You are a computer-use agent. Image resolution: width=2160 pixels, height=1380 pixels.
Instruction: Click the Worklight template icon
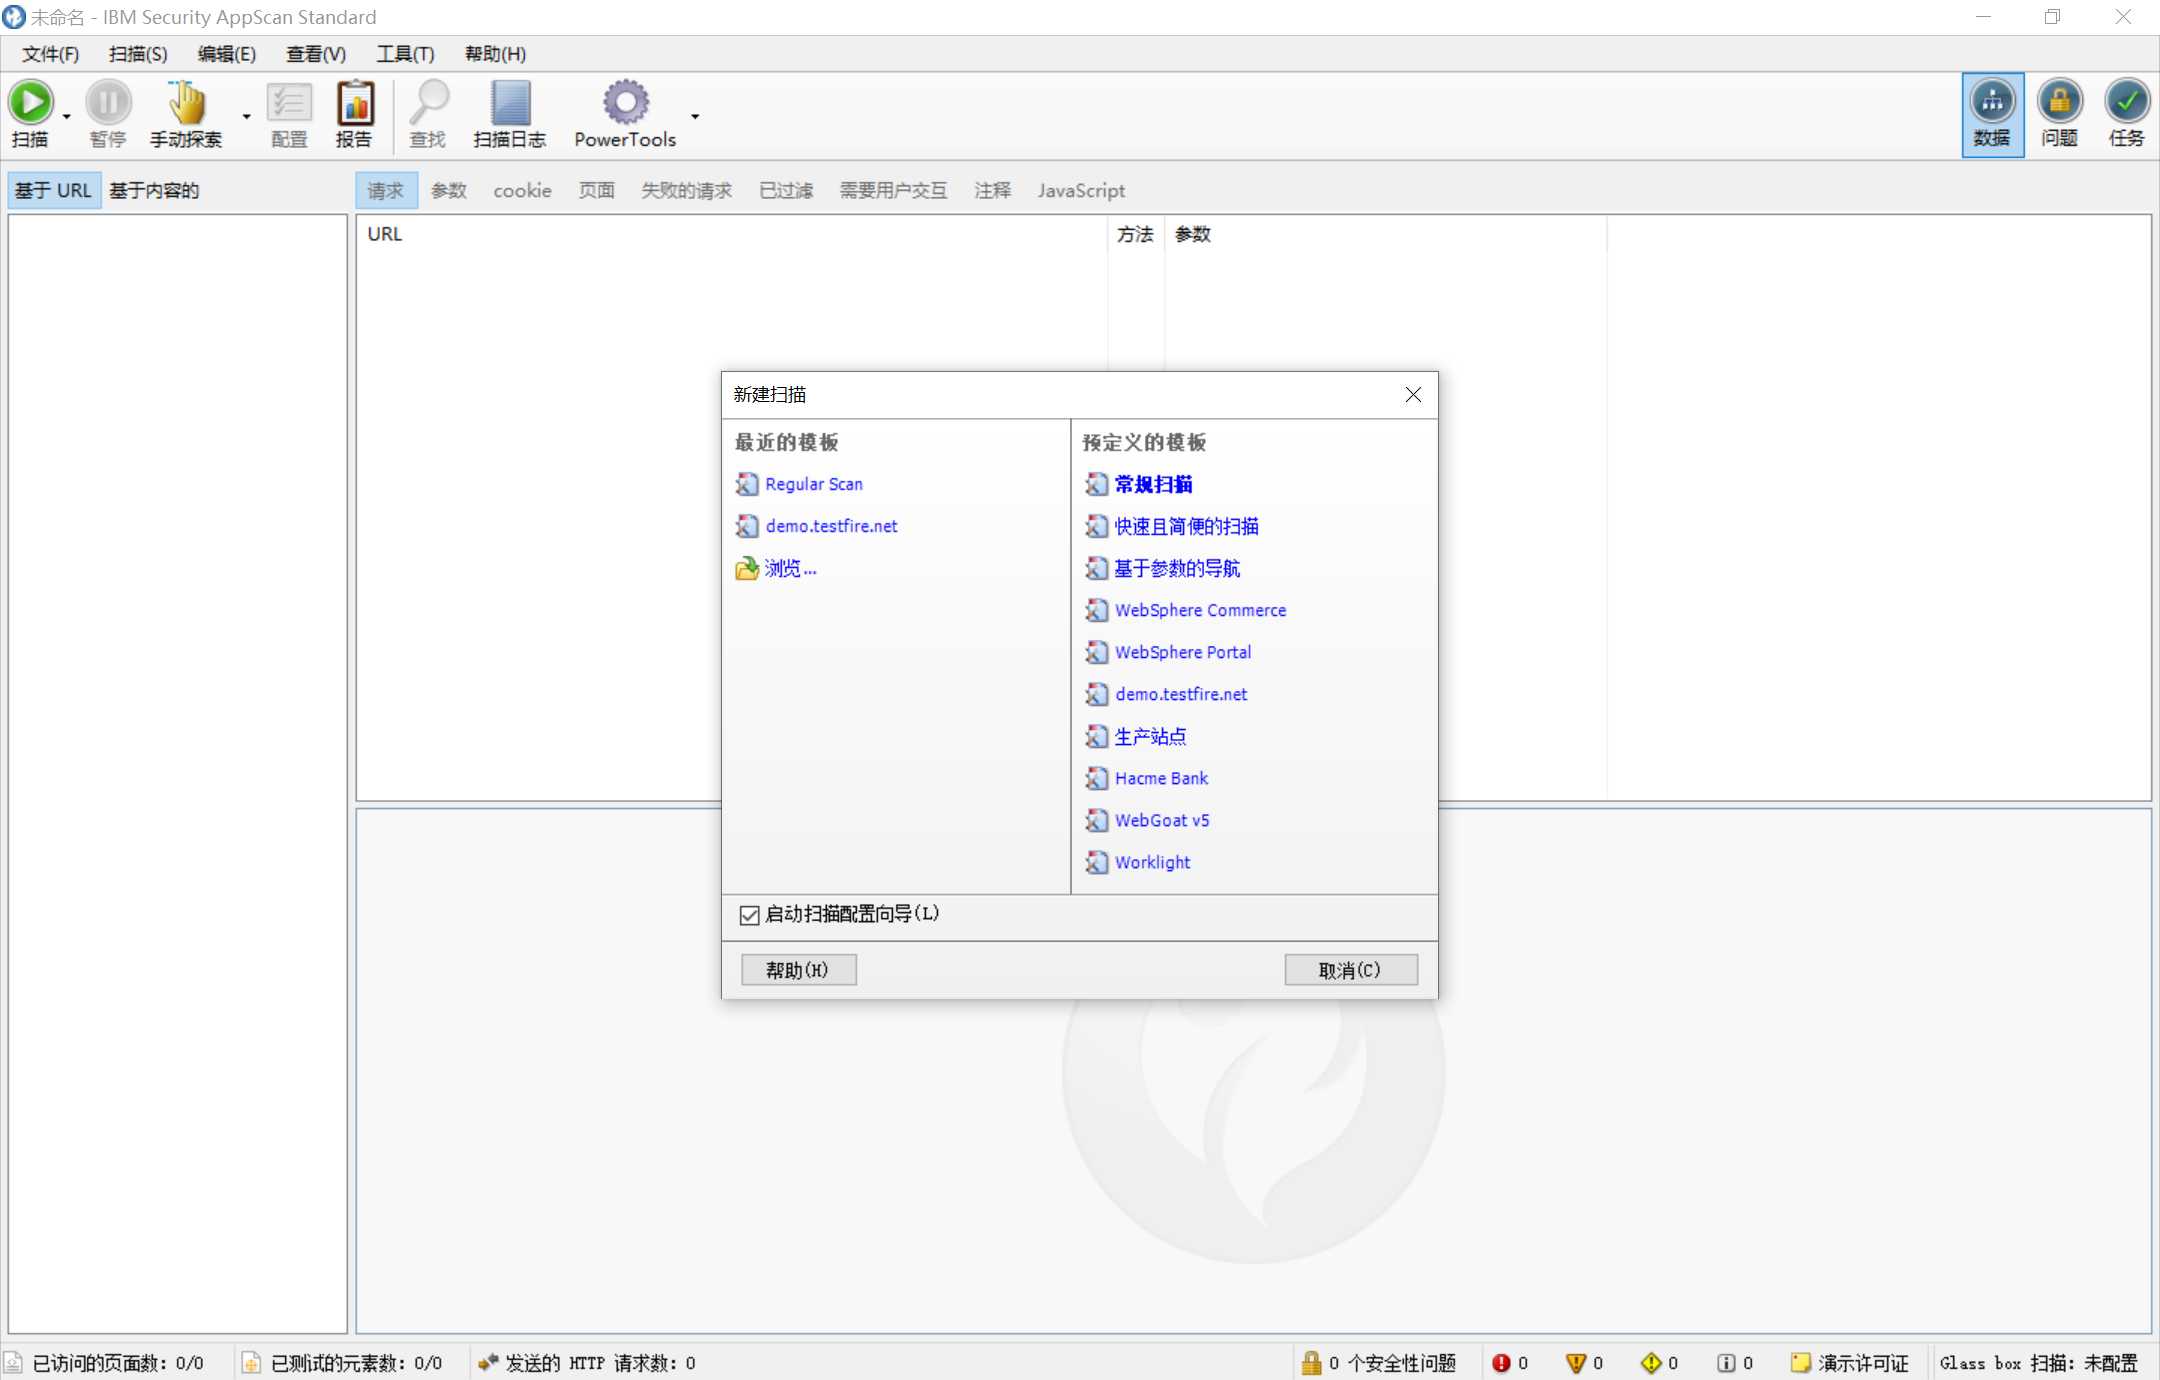1097,862
